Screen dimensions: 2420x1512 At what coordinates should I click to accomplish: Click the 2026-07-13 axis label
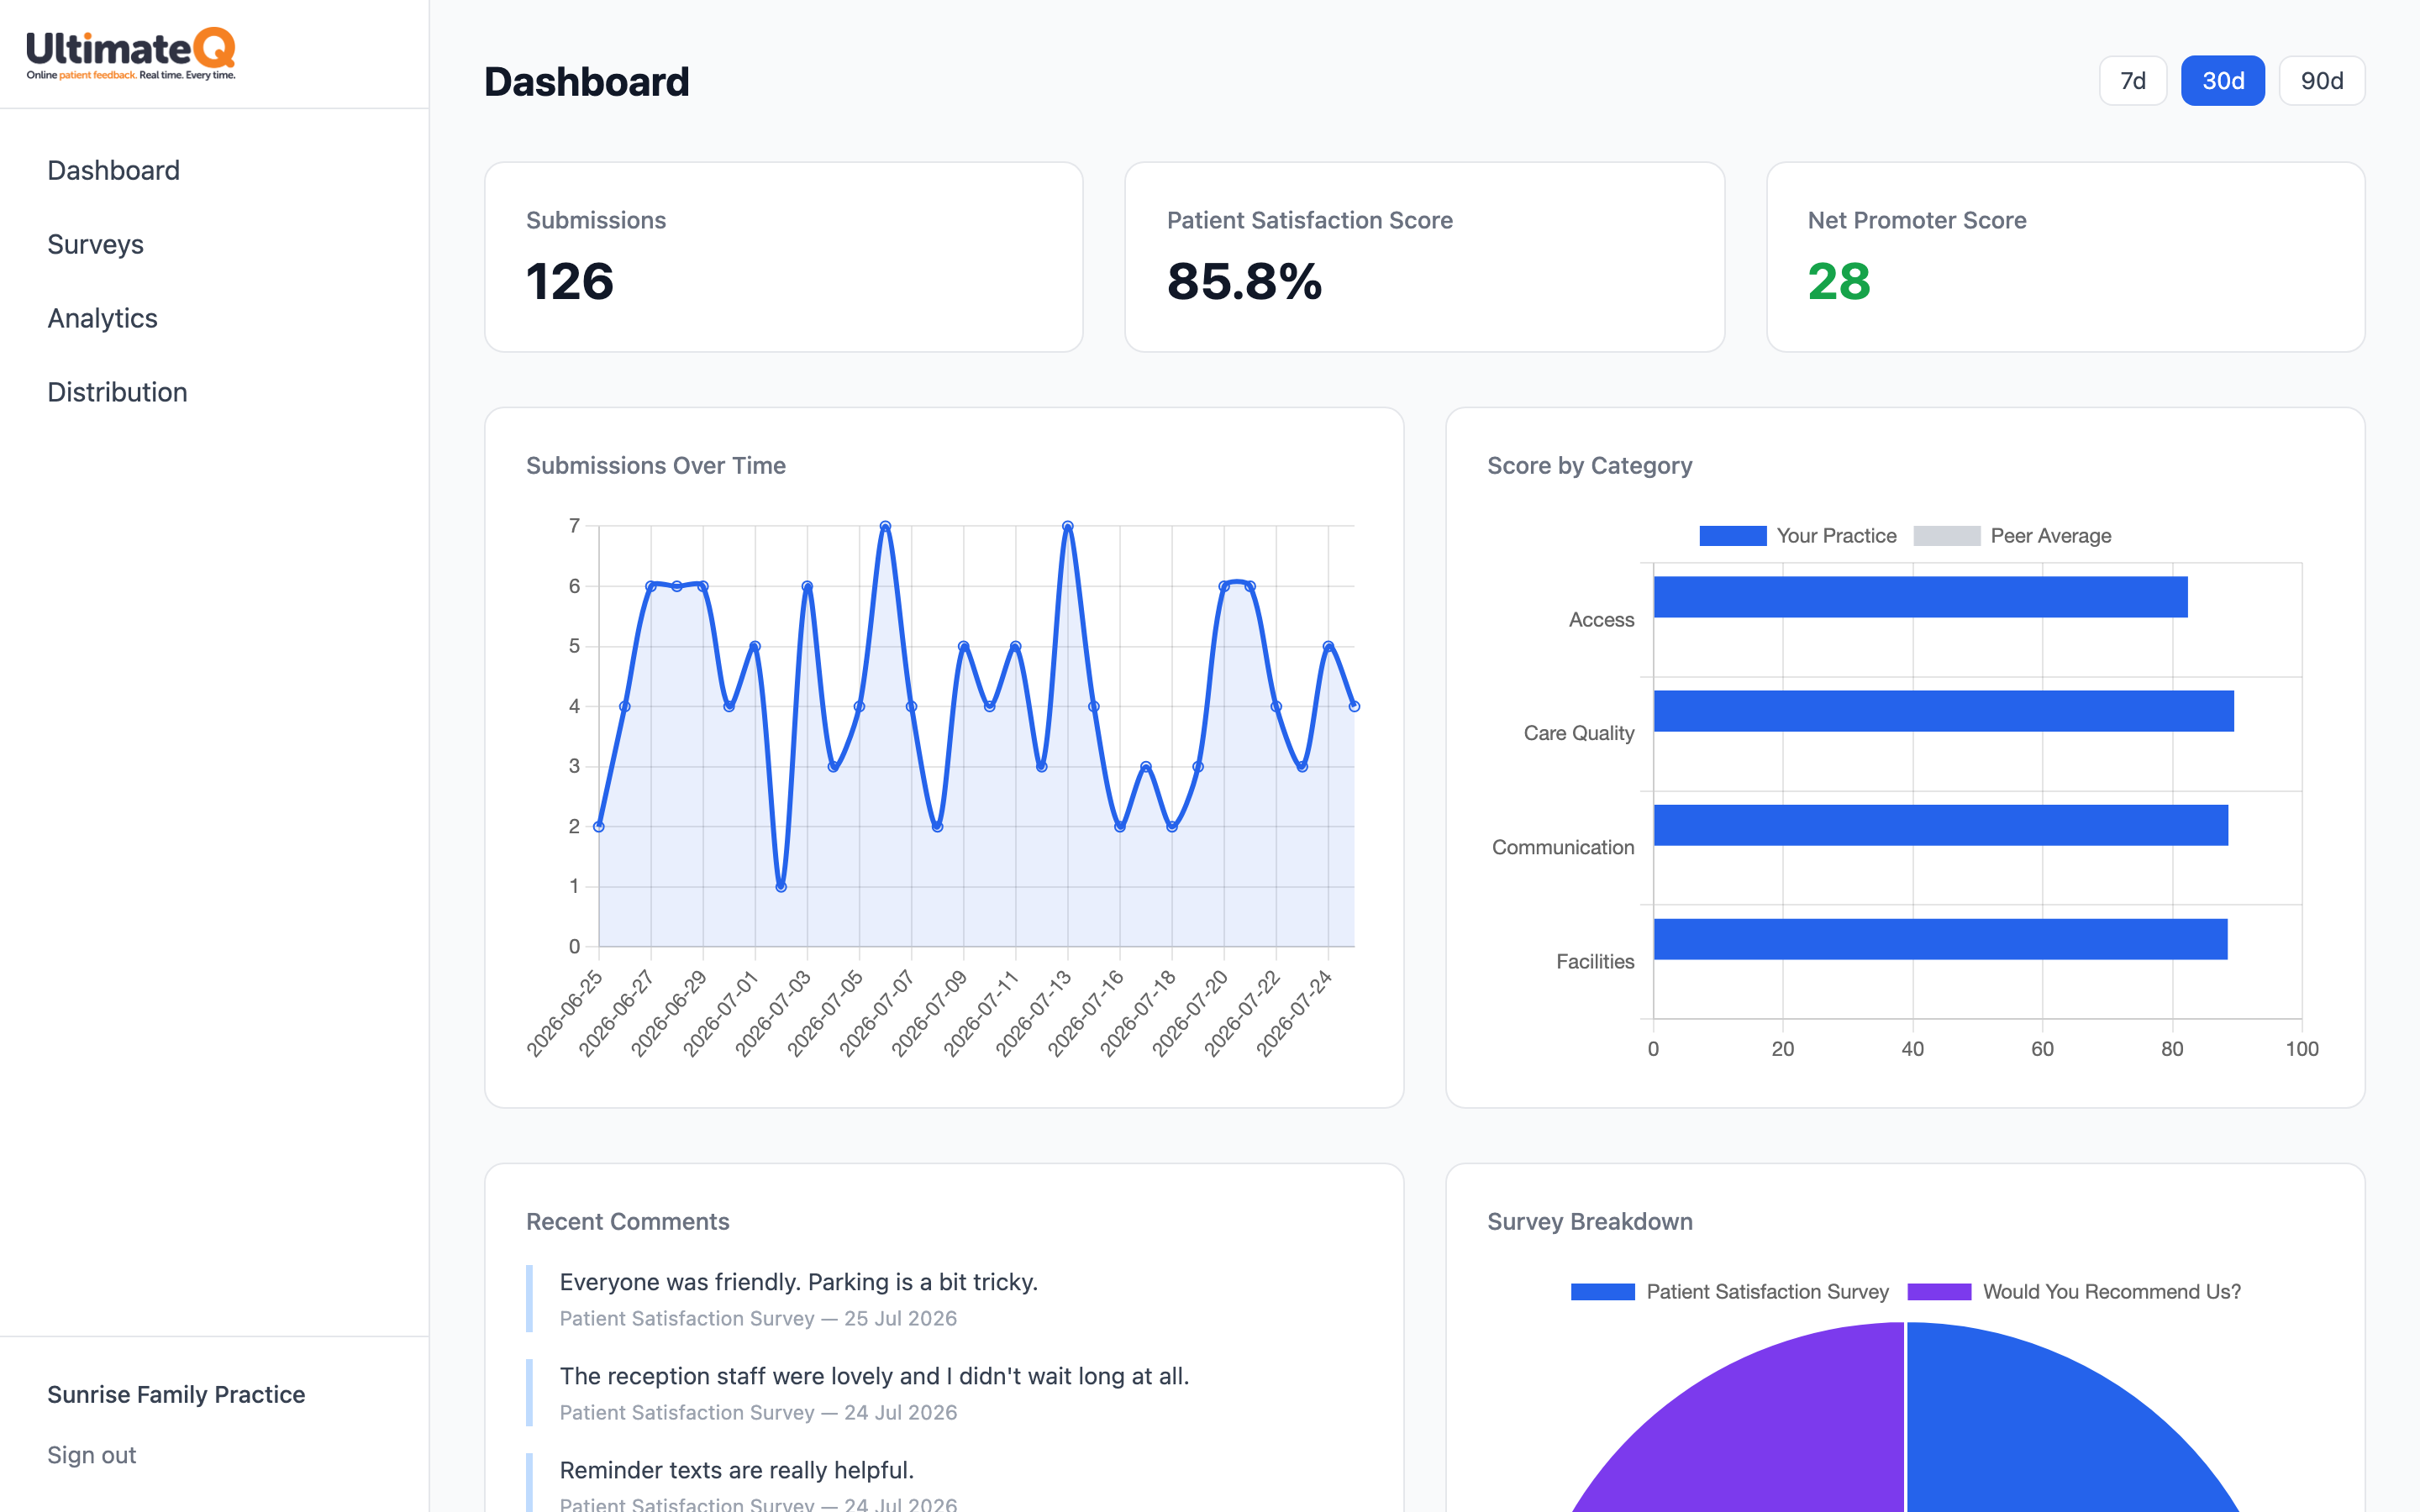point(1034,1012)
